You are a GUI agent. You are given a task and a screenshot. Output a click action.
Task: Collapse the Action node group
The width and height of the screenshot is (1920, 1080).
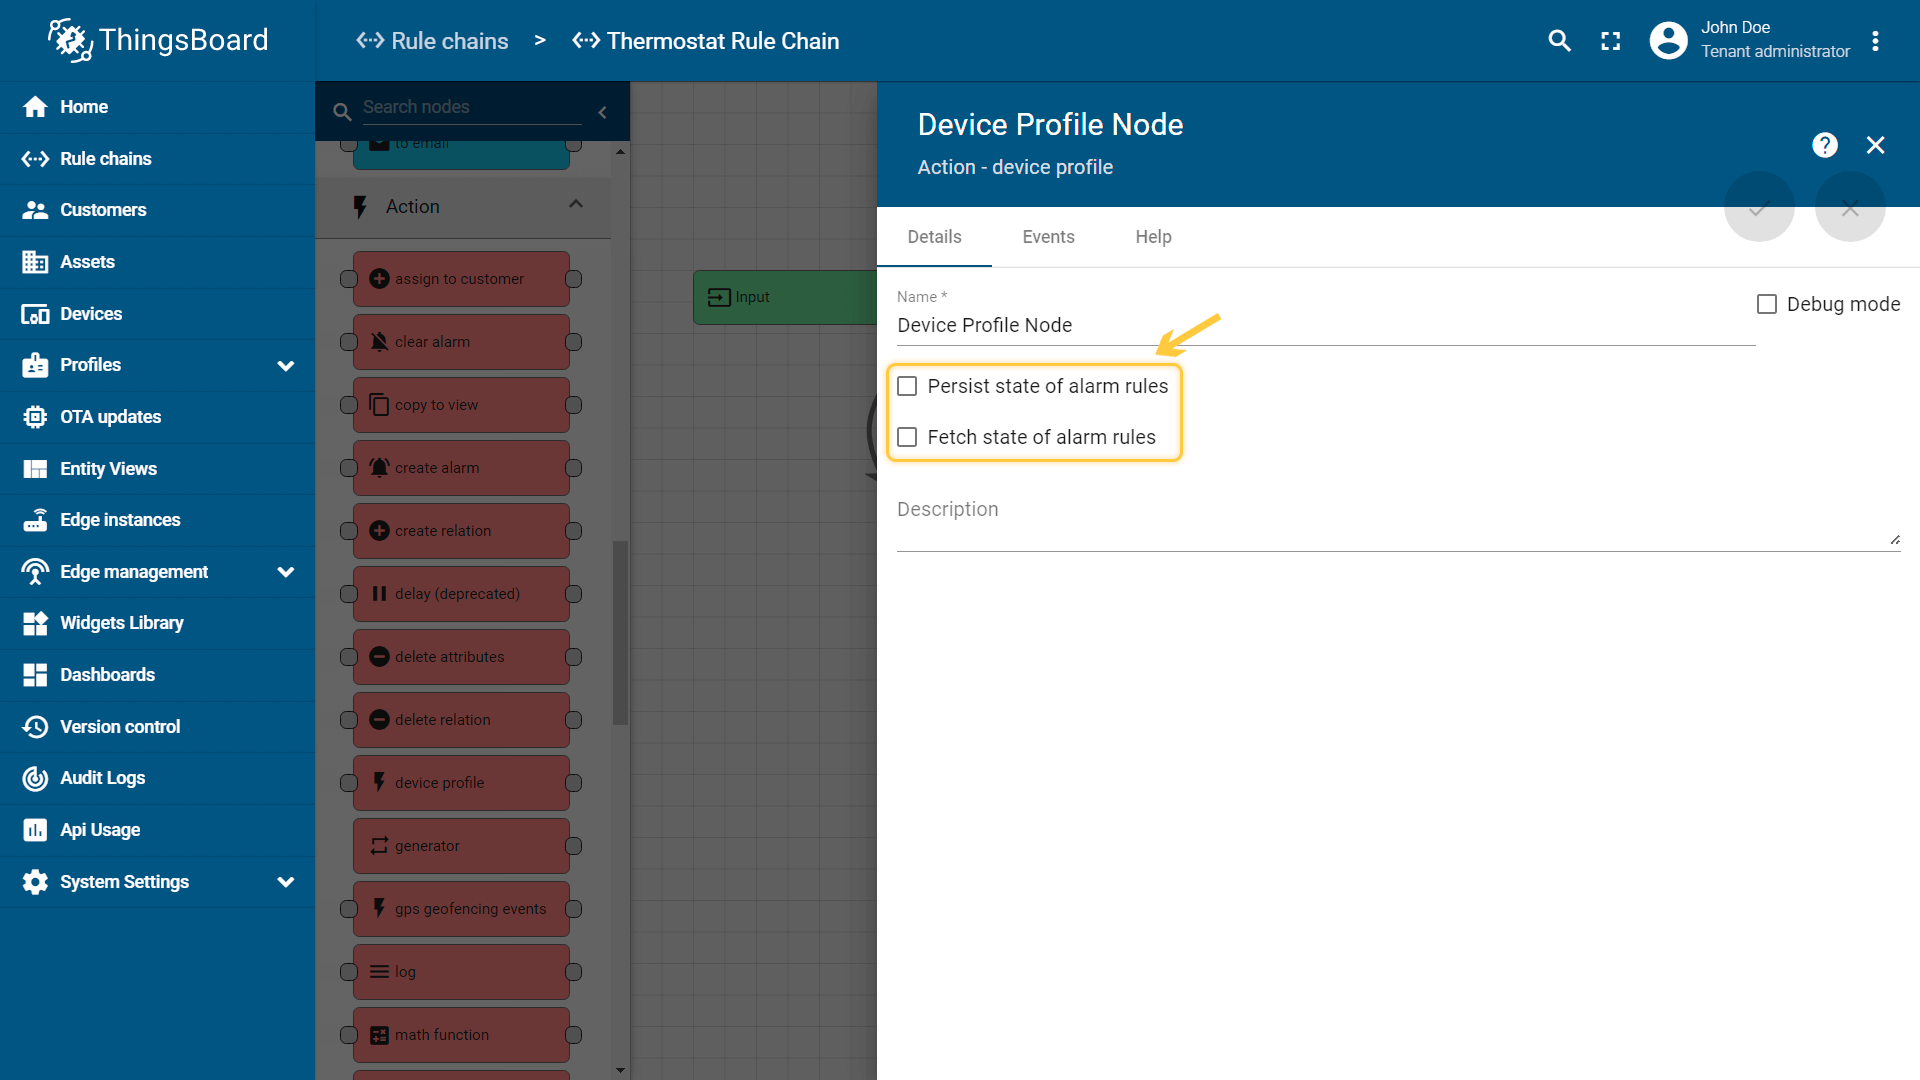click(x=576, y=205)
